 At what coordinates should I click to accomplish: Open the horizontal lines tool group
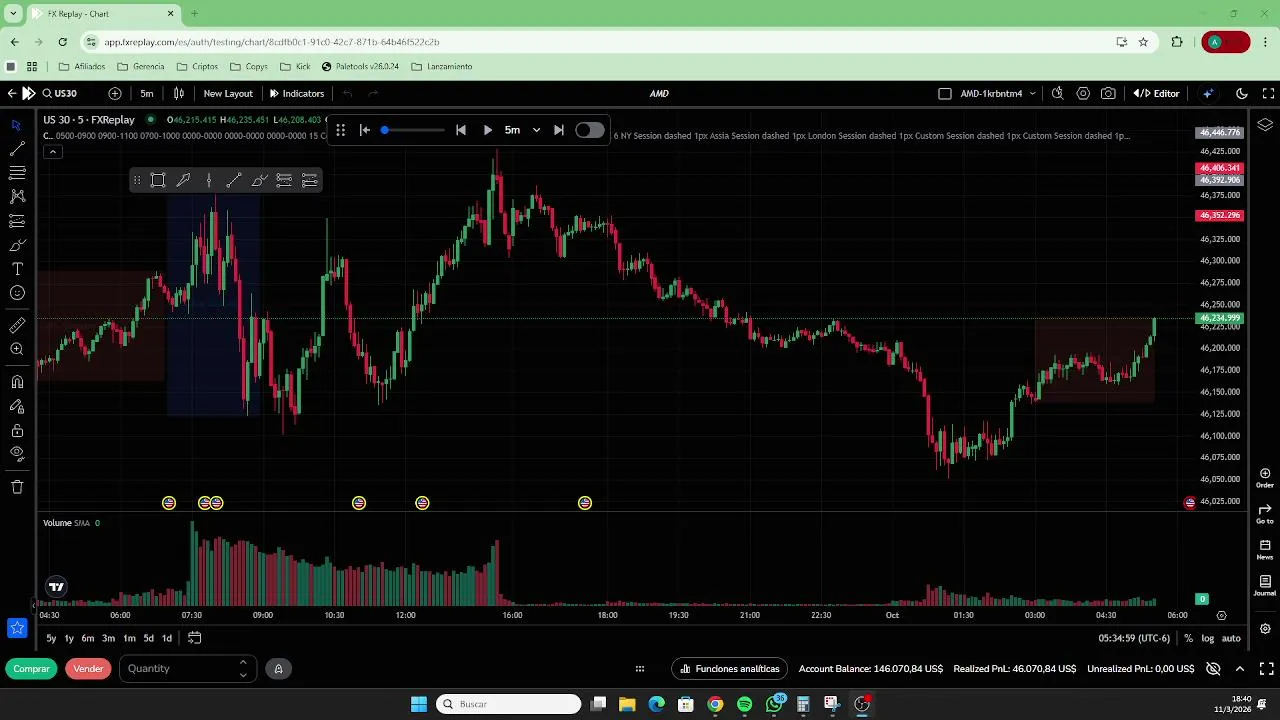[x=17, y=173]
